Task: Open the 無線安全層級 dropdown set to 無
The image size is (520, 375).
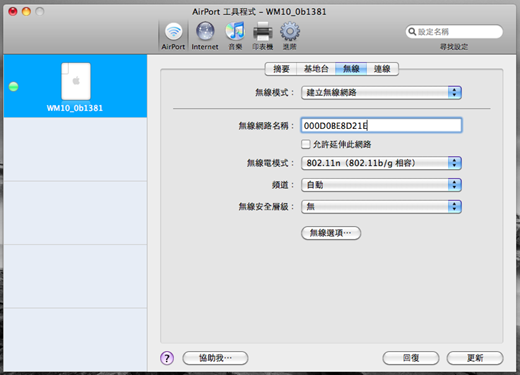Action: coord(381,207)
